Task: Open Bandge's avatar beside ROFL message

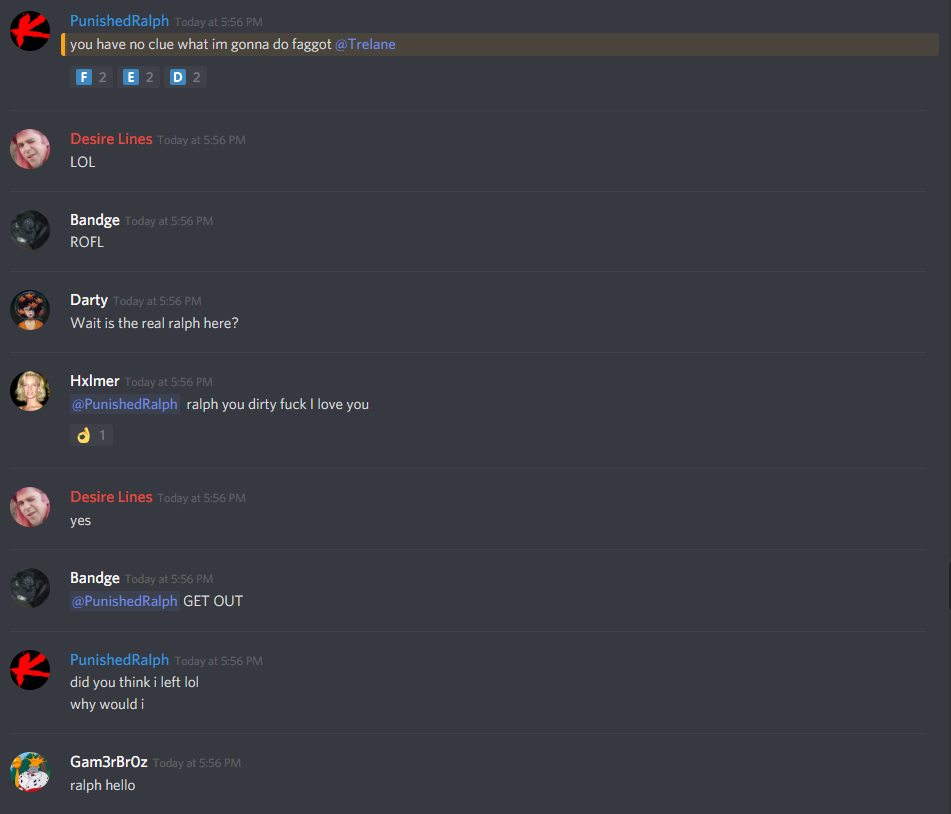Action: click(x=30, y=230)
